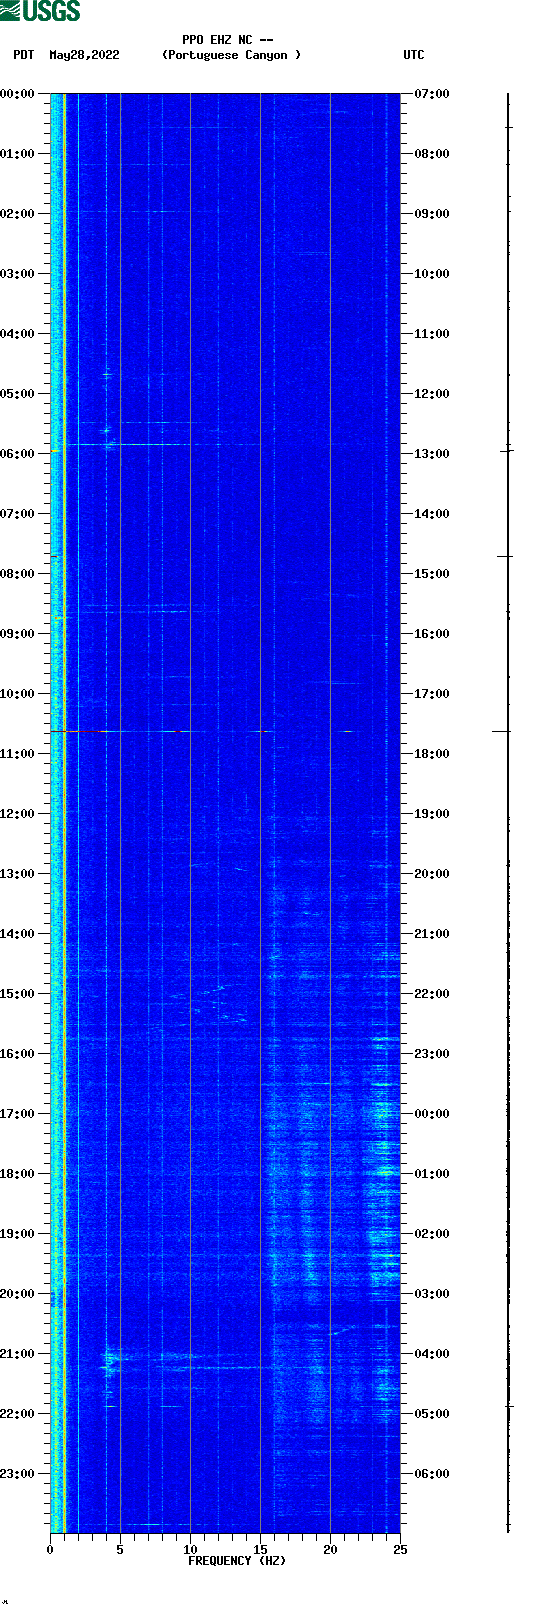
Task: Click UTC time label '22:00'
Action: [x=432, y=994]
